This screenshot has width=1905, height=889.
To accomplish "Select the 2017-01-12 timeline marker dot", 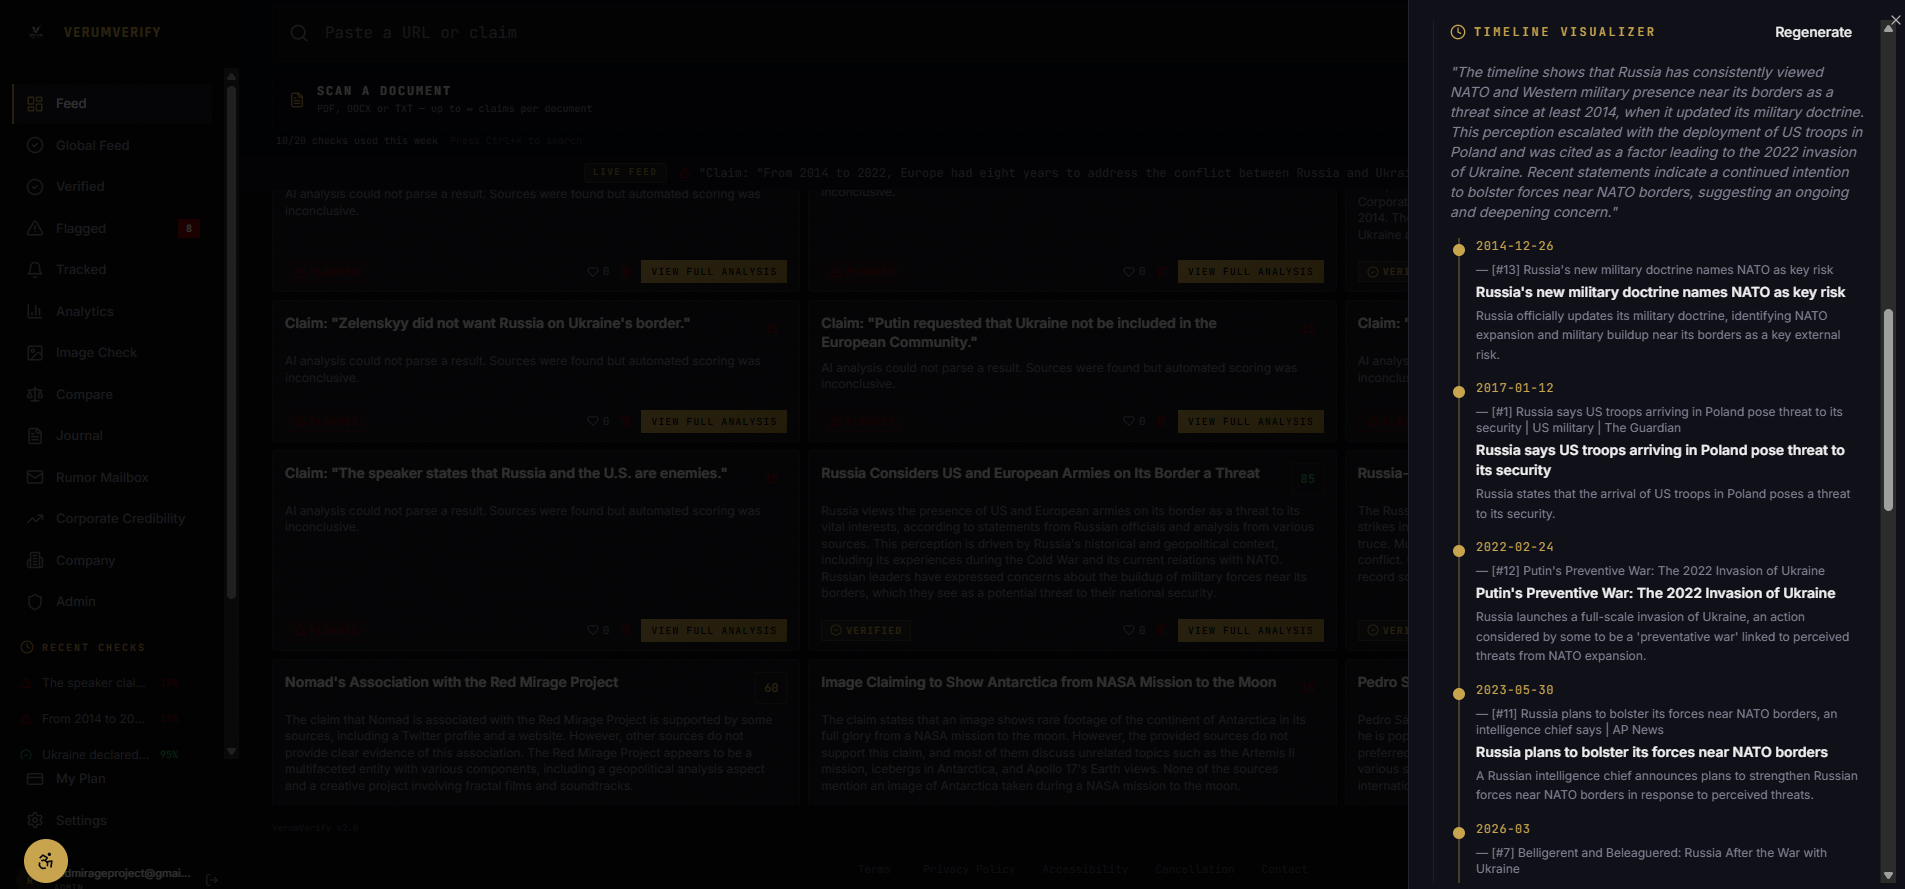I will [1459, 392].
